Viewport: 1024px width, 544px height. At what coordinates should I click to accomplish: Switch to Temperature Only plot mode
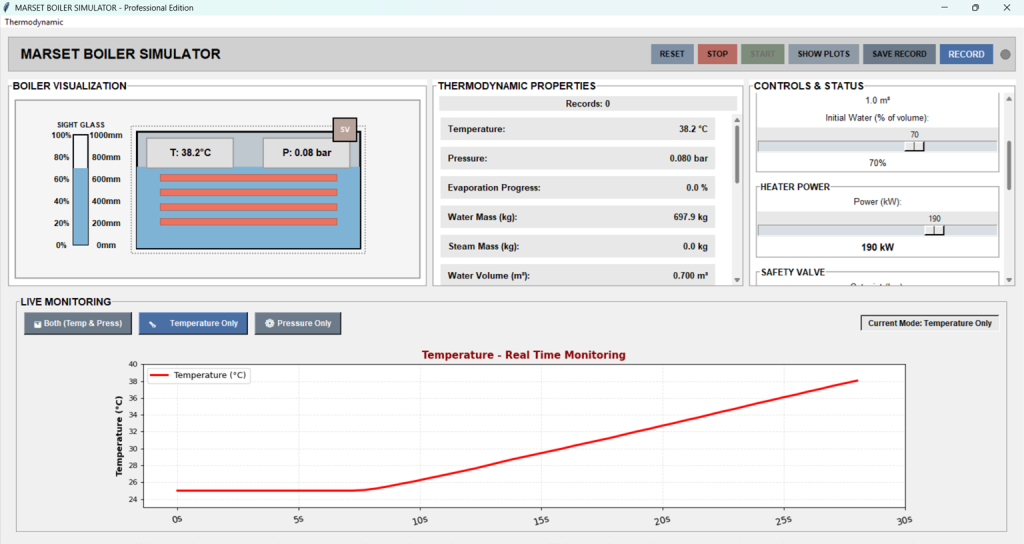(x=193, y=323)
